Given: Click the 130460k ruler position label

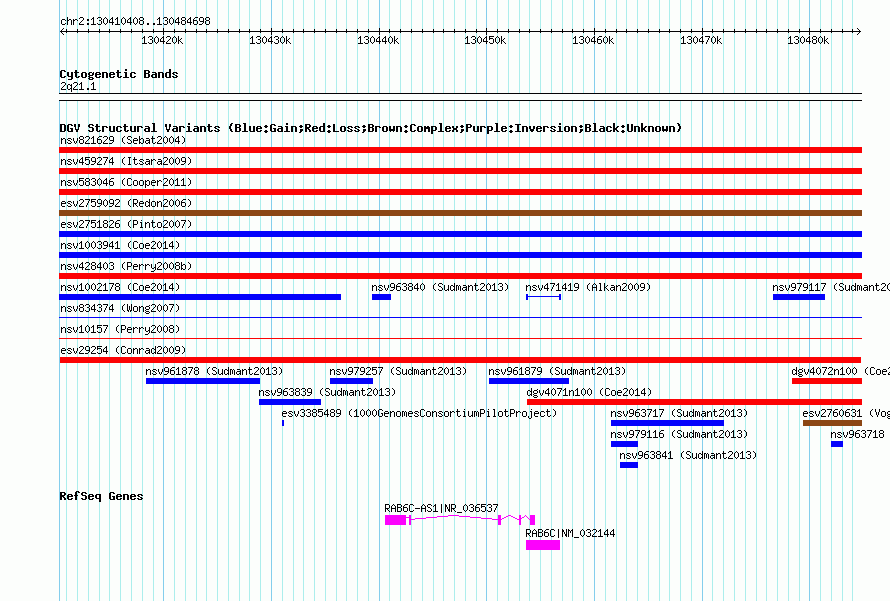Looking at the screenshot, I should (593, 40).
